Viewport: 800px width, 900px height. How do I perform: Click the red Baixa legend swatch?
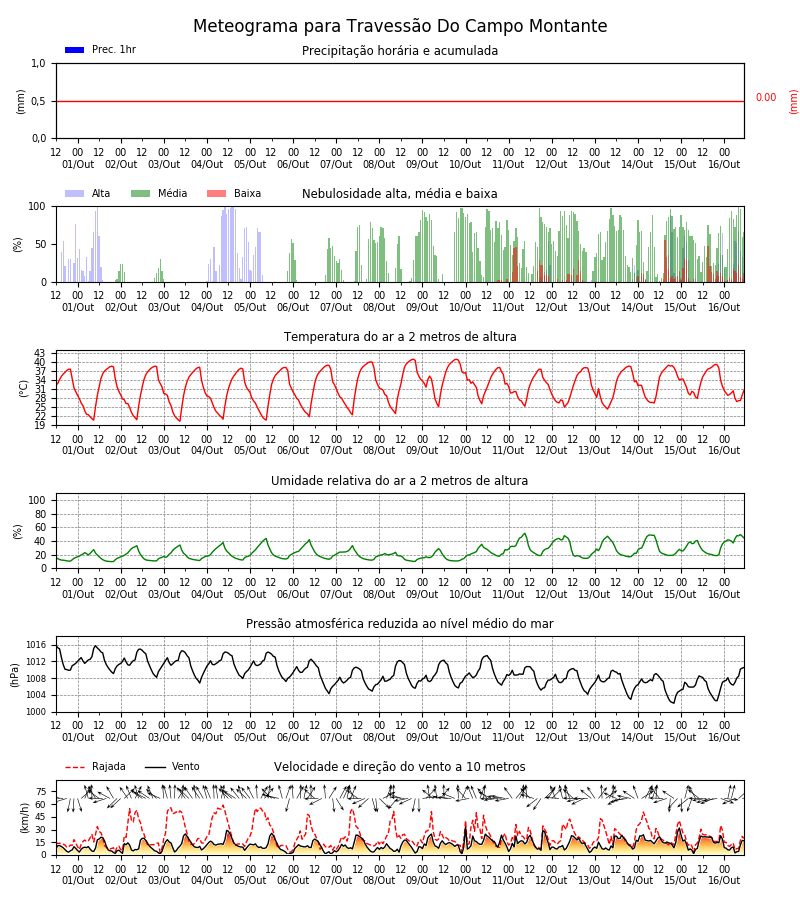click(x=216, y=194)
